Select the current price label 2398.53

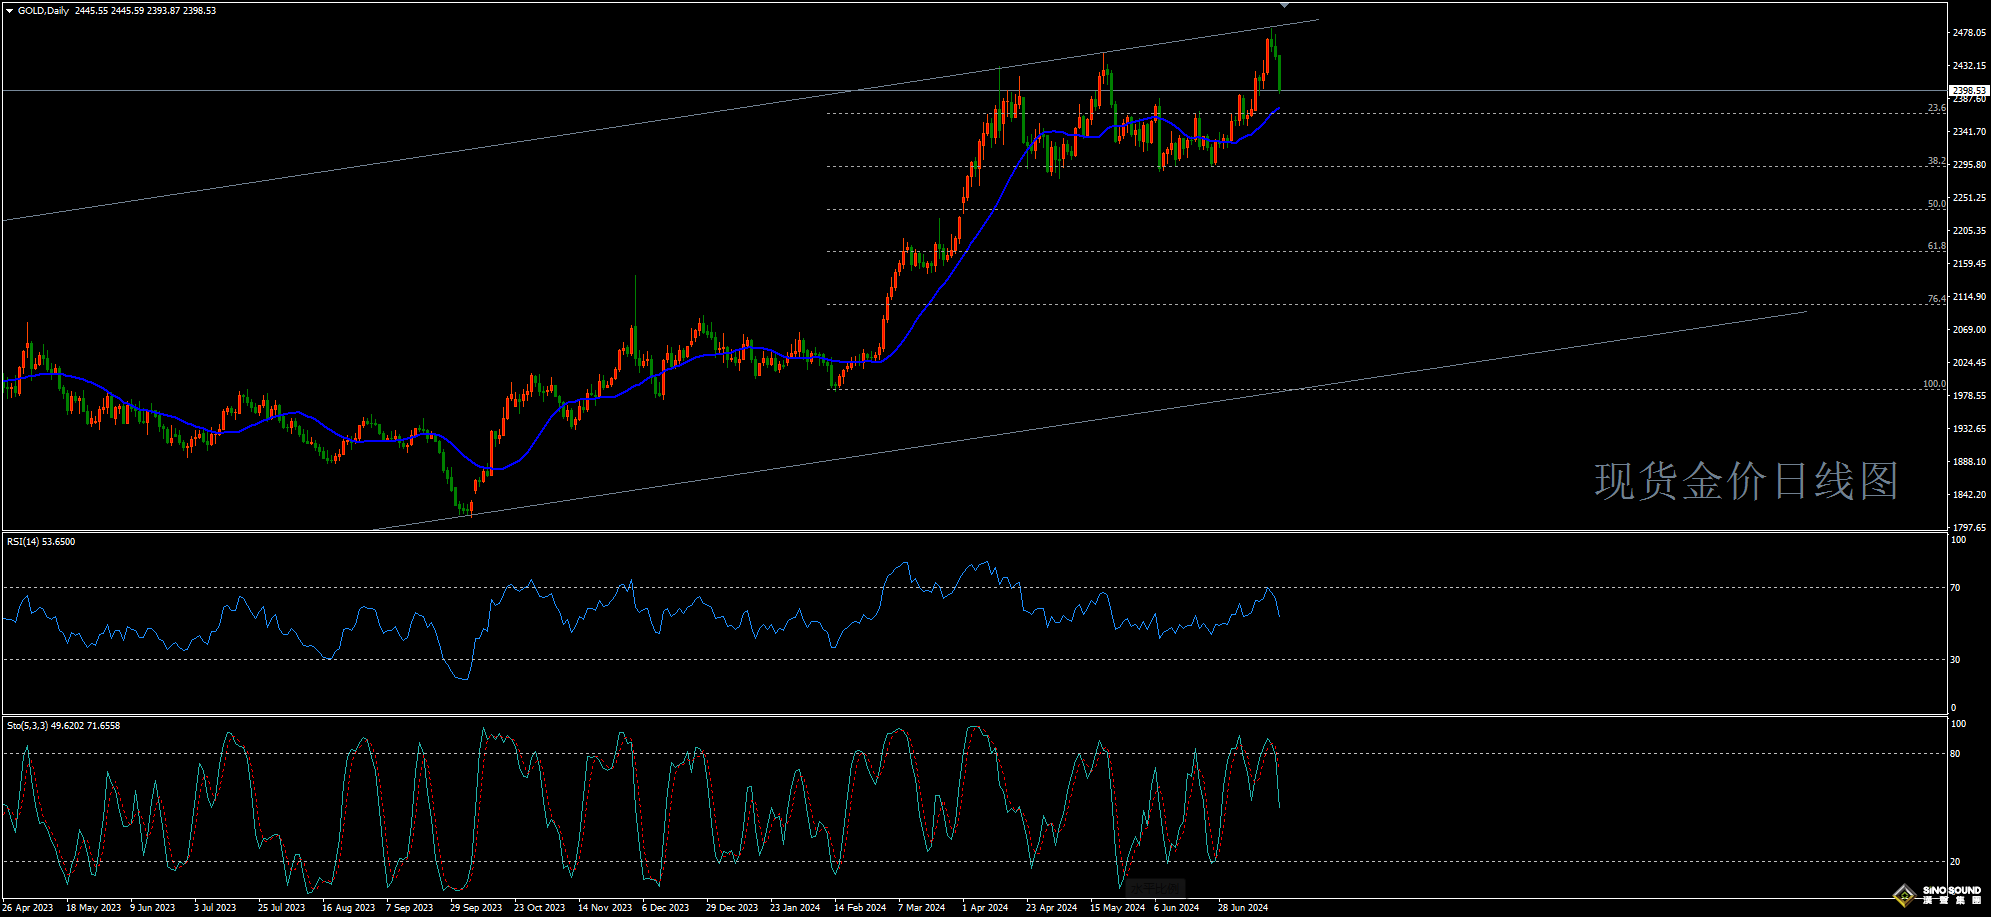click(x=1968, y=90)
